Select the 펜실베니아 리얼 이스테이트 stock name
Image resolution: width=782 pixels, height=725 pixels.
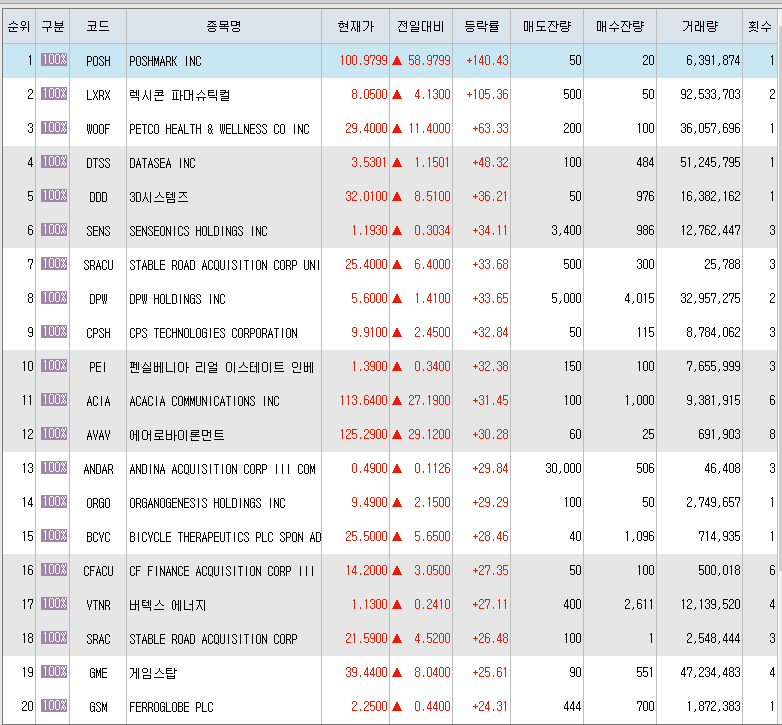221,367
